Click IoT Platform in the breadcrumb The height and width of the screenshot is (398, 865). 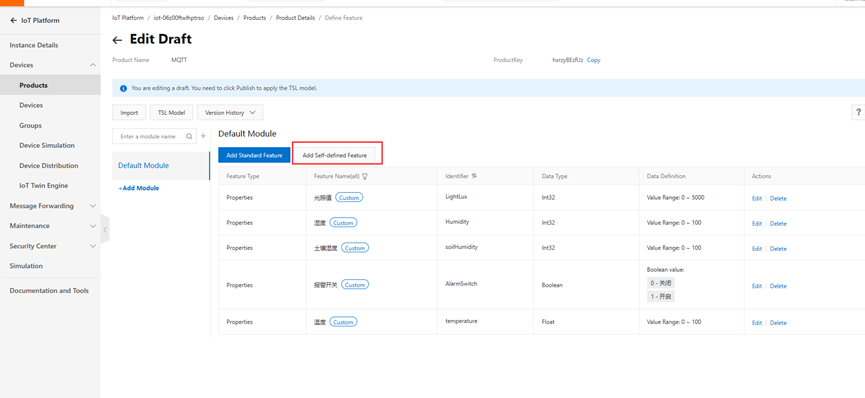[x=128, y=18]
